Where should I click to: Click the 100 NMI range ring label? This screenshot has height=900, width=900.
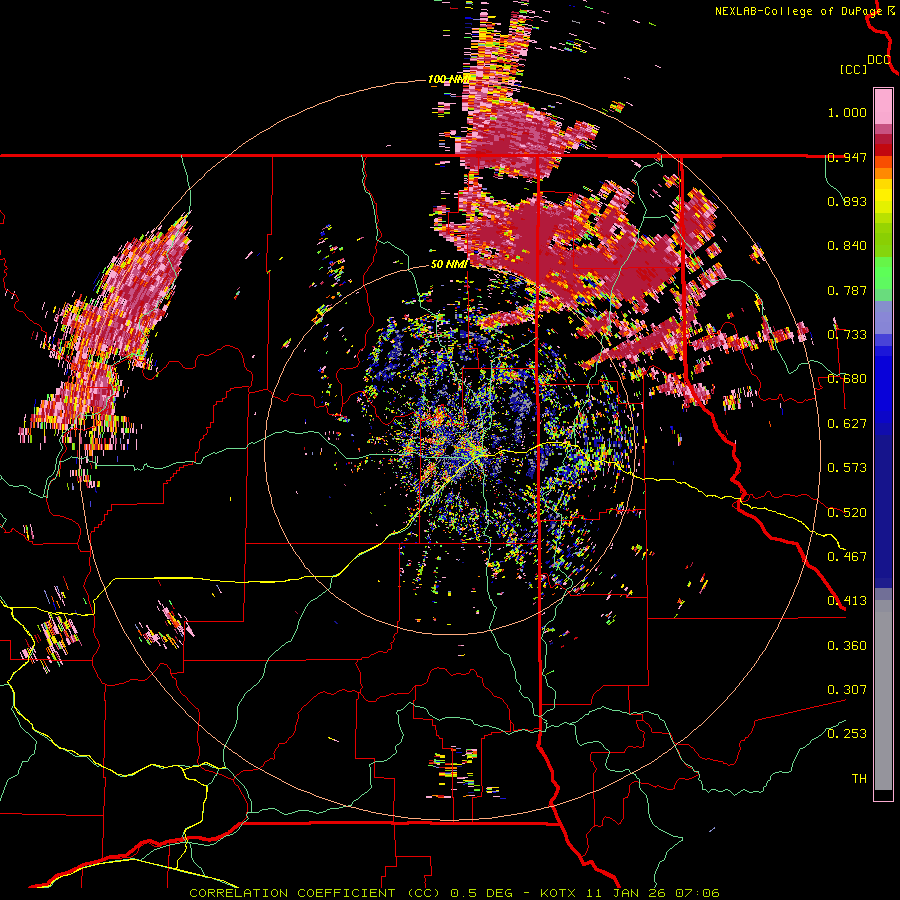coord(448,79)
